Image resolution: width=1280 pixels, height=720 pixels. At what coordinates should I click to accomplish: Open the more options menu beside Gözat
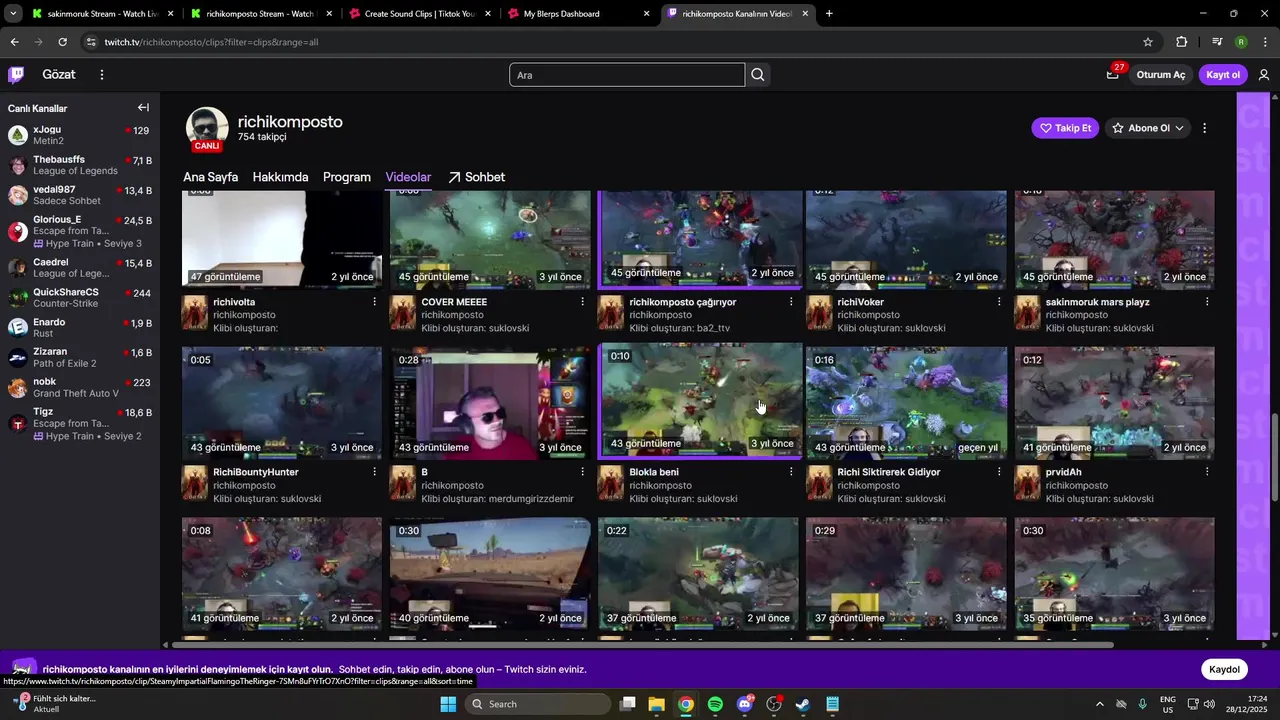click(x=101, y=75)
